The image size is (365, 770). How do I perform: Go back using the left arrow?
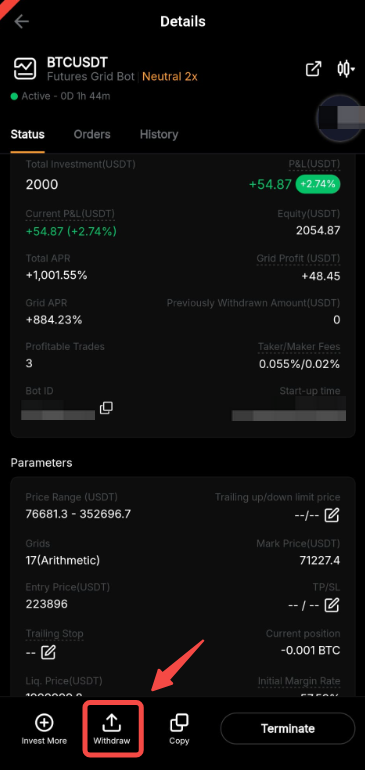(22, 22)
